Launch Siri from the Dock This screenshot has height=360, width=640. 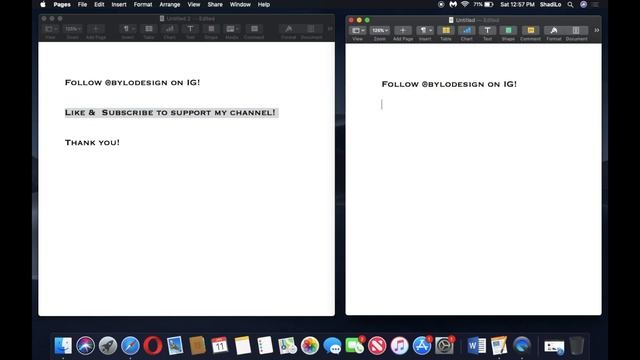(85, 346)
